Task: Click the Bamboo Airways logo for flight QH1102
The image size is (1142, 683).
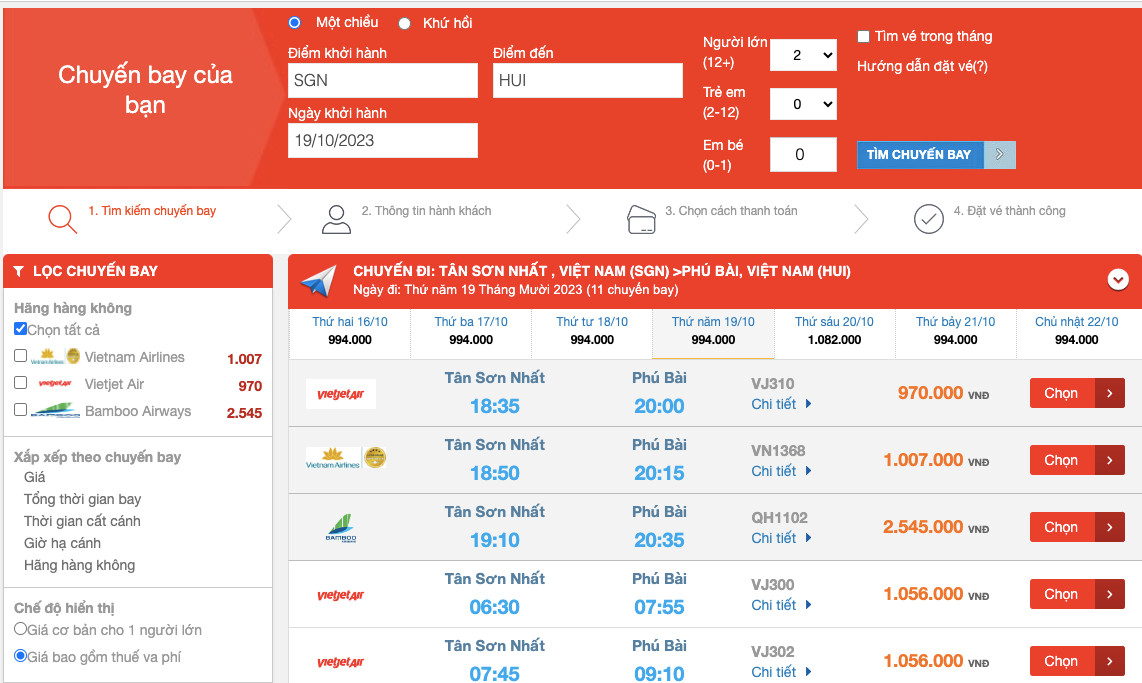Action: (340, 528)
